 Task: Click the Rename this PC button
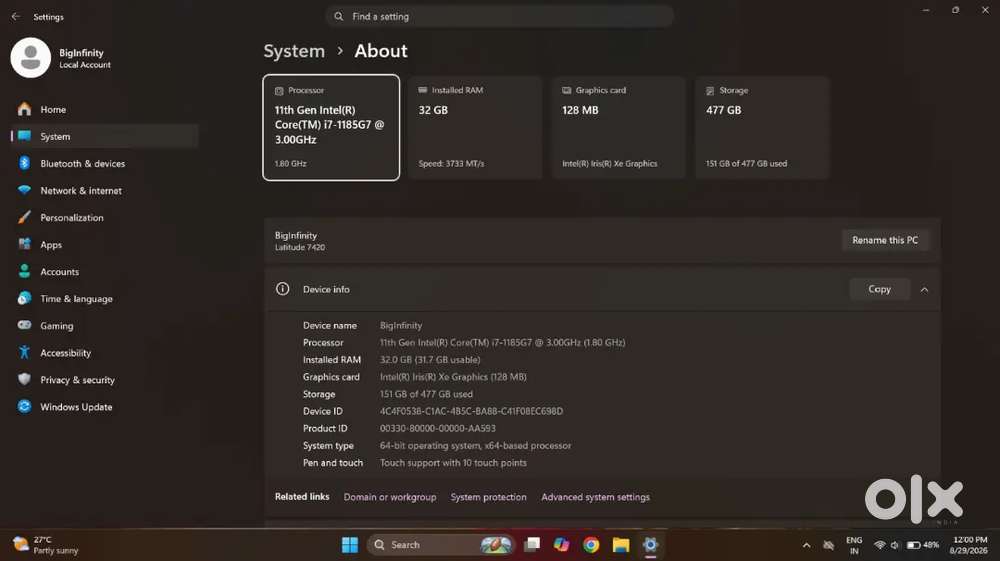point(885,240)
